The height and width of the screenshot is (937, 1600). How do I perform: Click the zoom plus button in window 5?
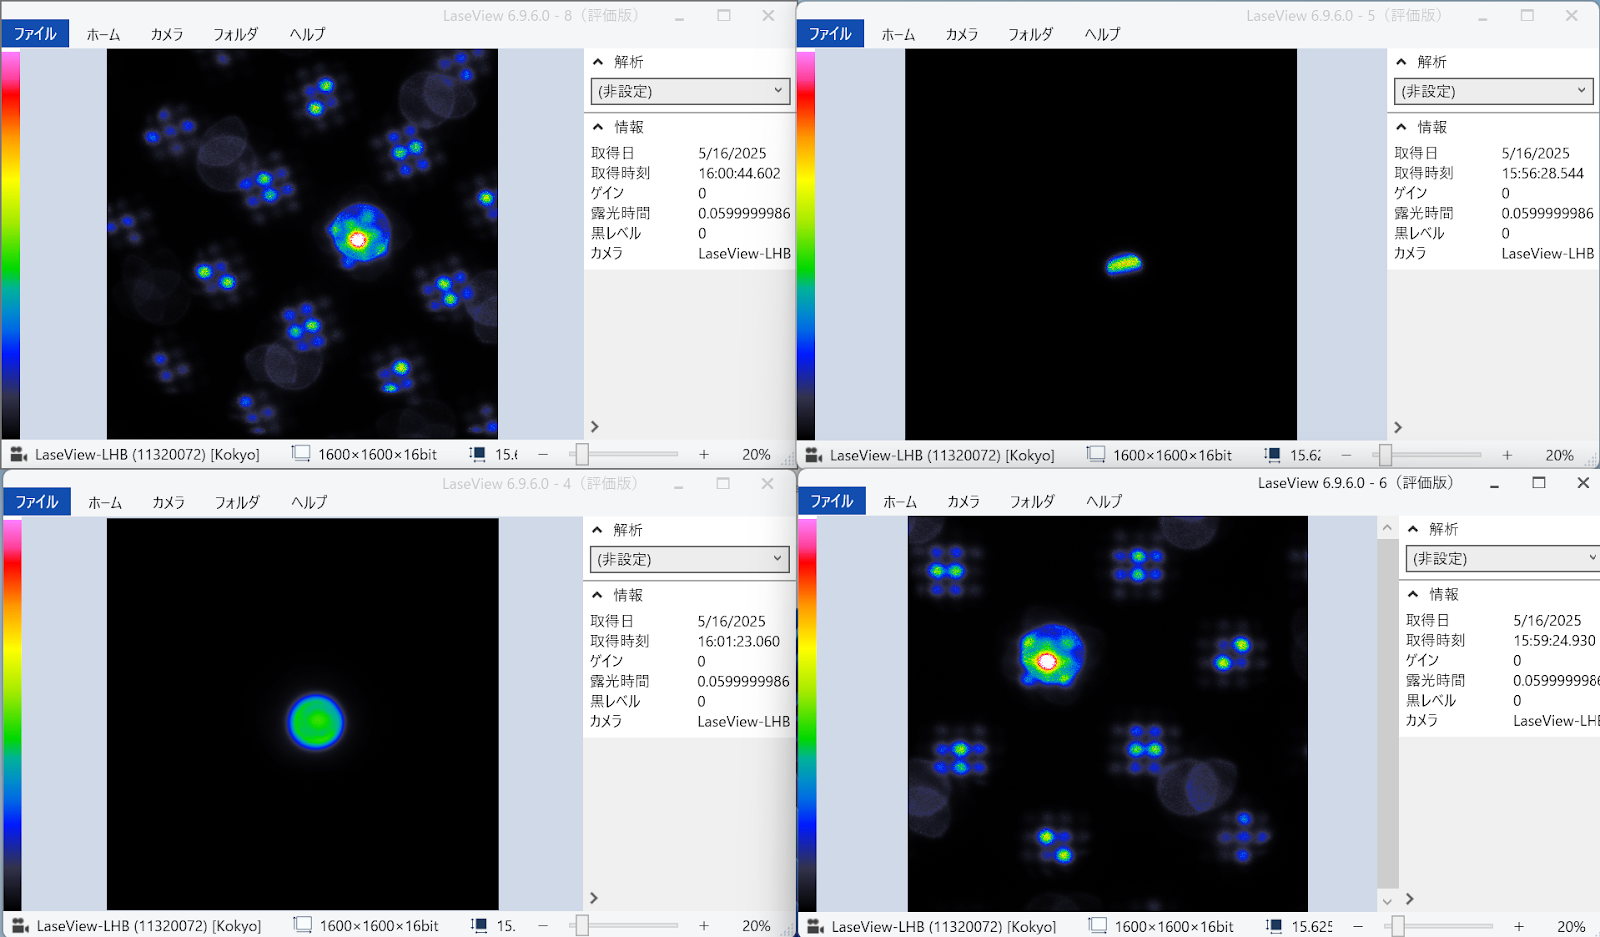click(x=1507, y=455)
